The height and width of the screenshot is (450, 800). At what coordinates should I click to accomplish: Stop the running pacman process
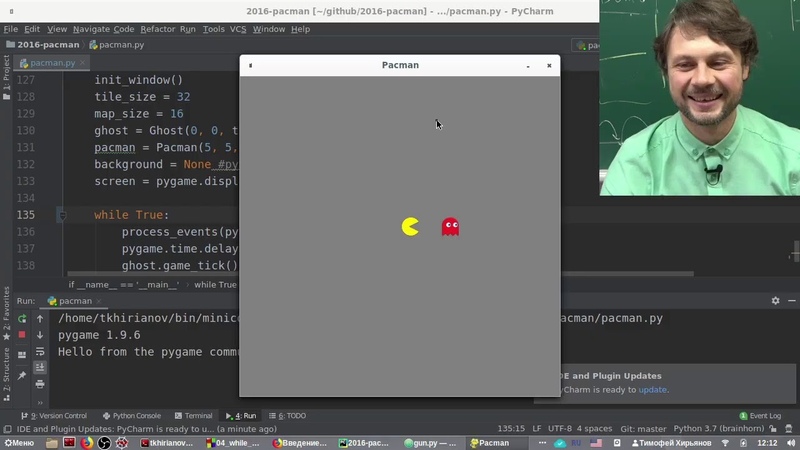pos(22,335)
